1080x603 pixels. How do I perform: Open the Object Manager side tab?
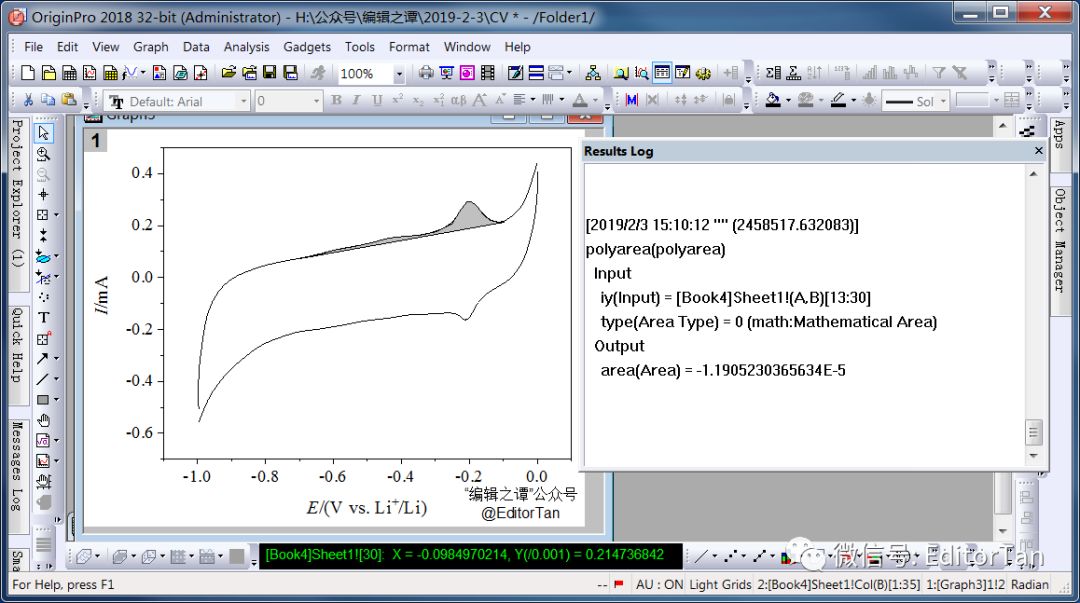pos(1060,252)
